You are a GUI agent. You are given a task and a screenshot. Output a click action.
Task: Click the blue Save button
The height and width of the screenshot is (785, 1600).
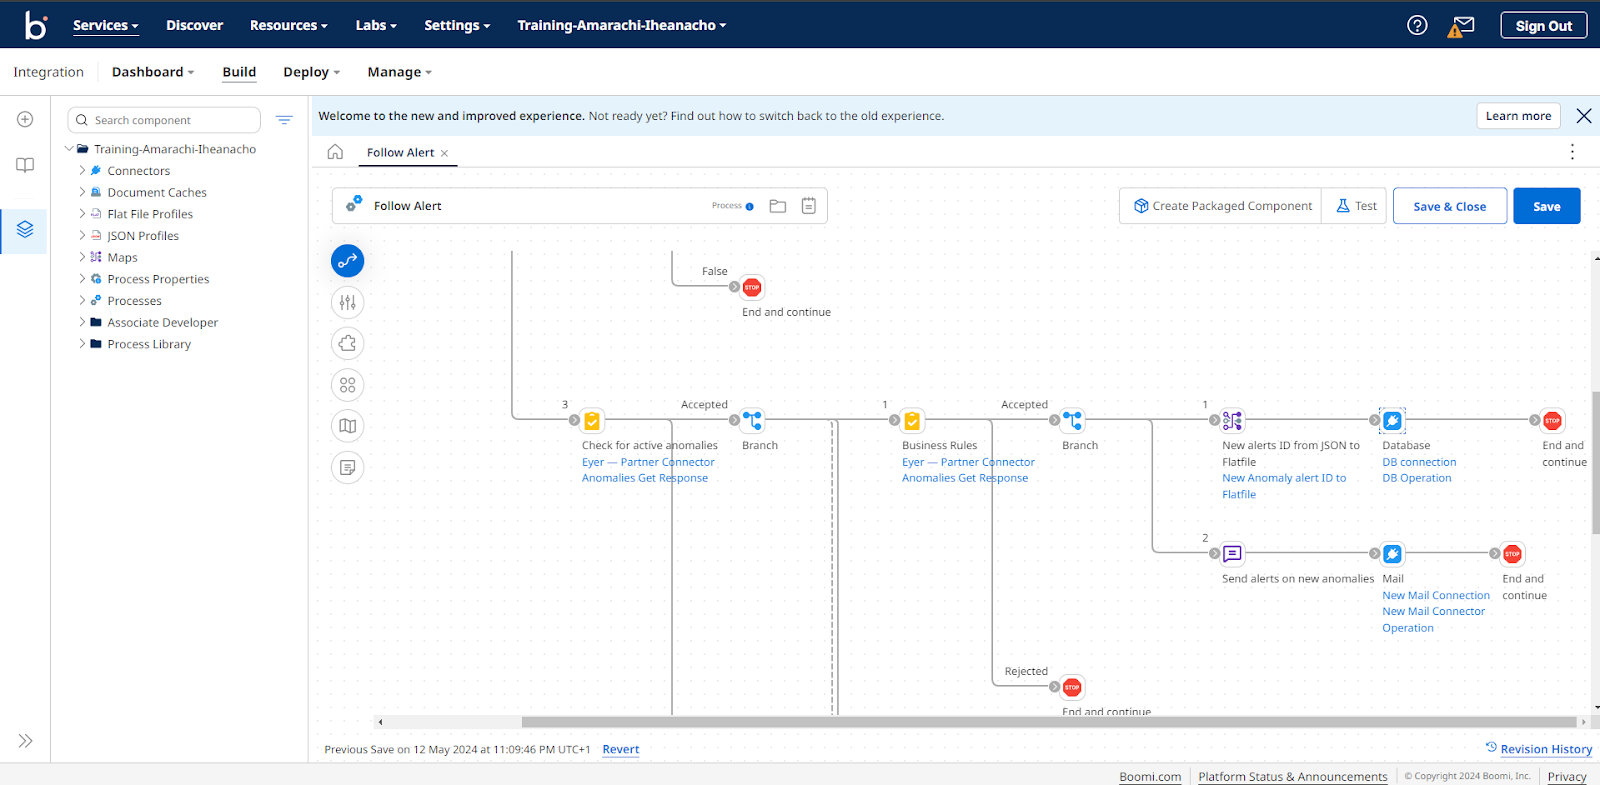1547,206
